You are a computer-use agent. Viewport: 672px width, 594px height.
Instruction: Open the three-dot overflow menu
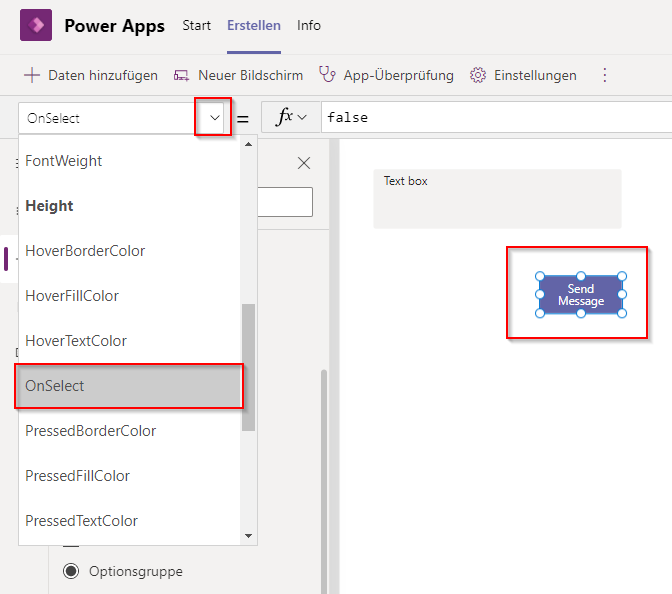pyautogui.click(x=605, y=75)
